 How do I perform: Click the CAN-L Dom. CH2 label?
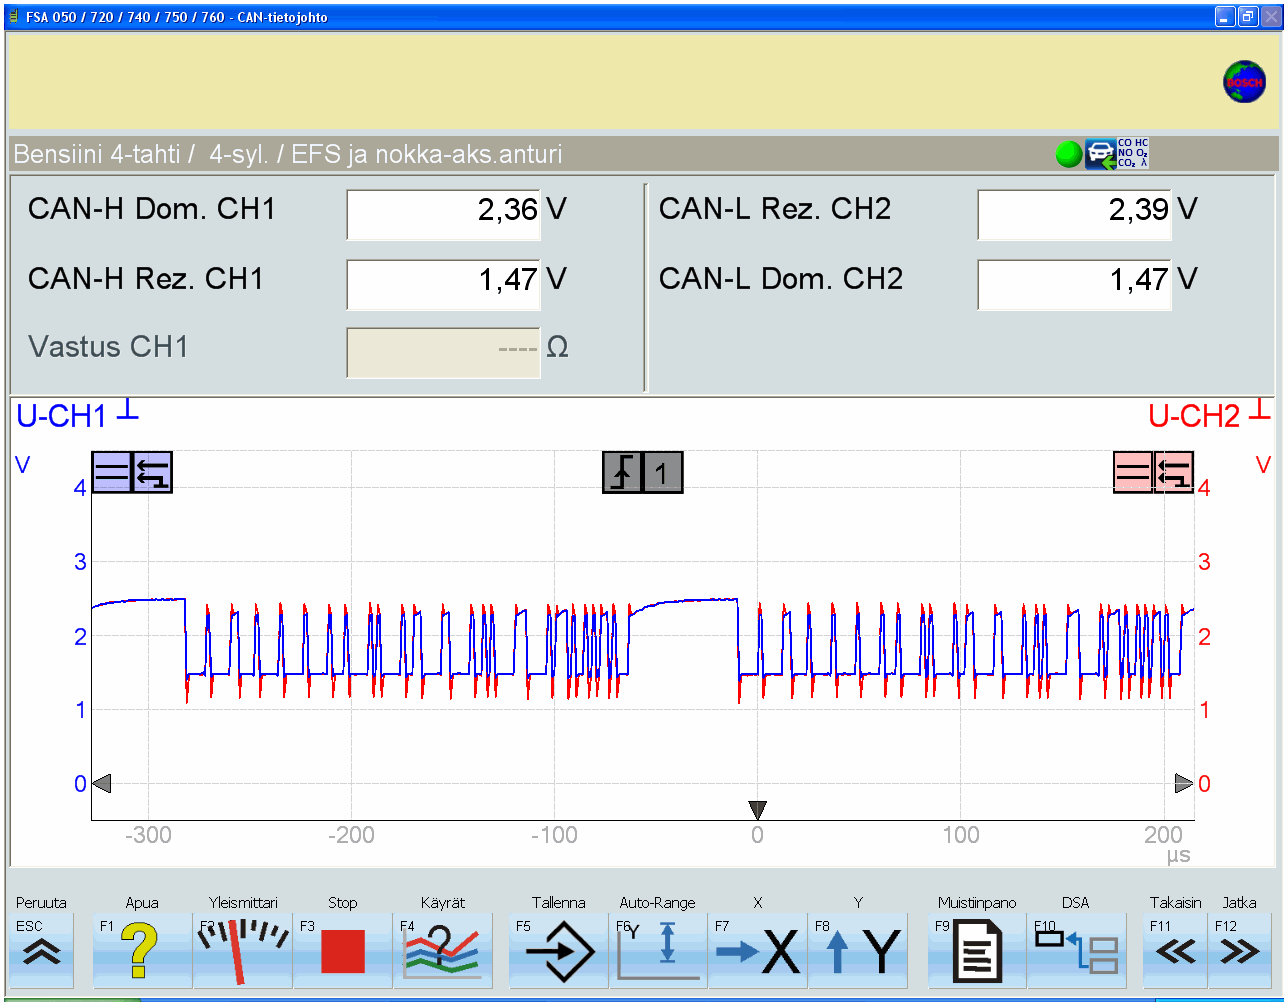coord(781,279)
